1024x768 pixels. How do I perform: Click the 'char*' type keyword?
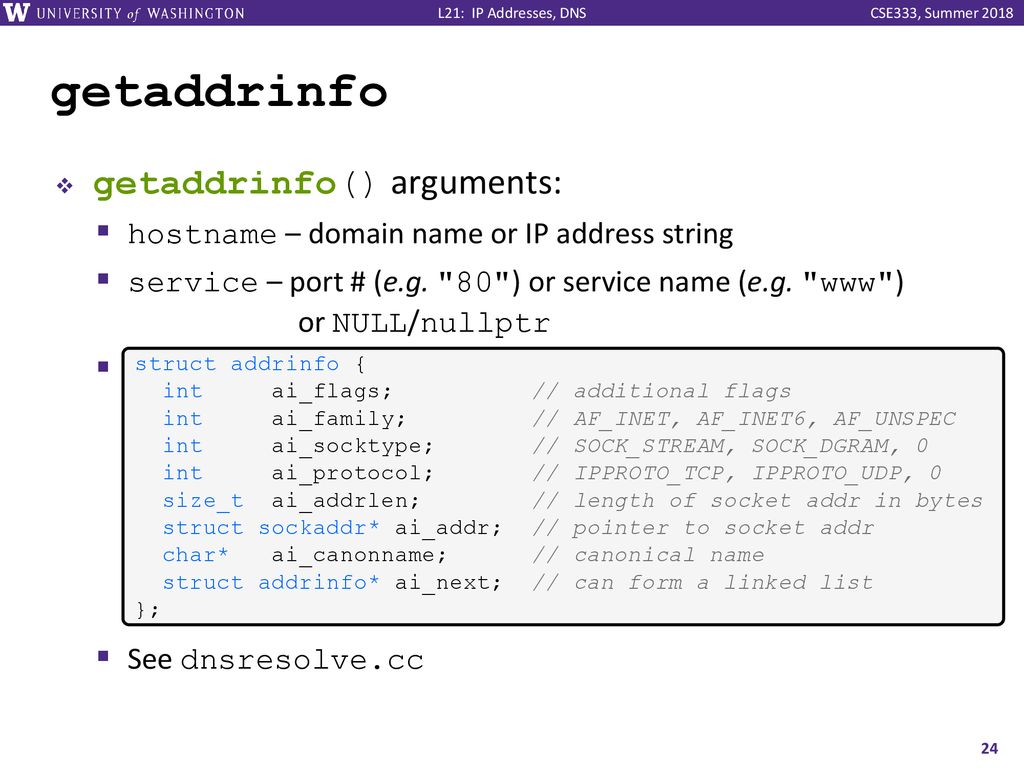(196, 555)
